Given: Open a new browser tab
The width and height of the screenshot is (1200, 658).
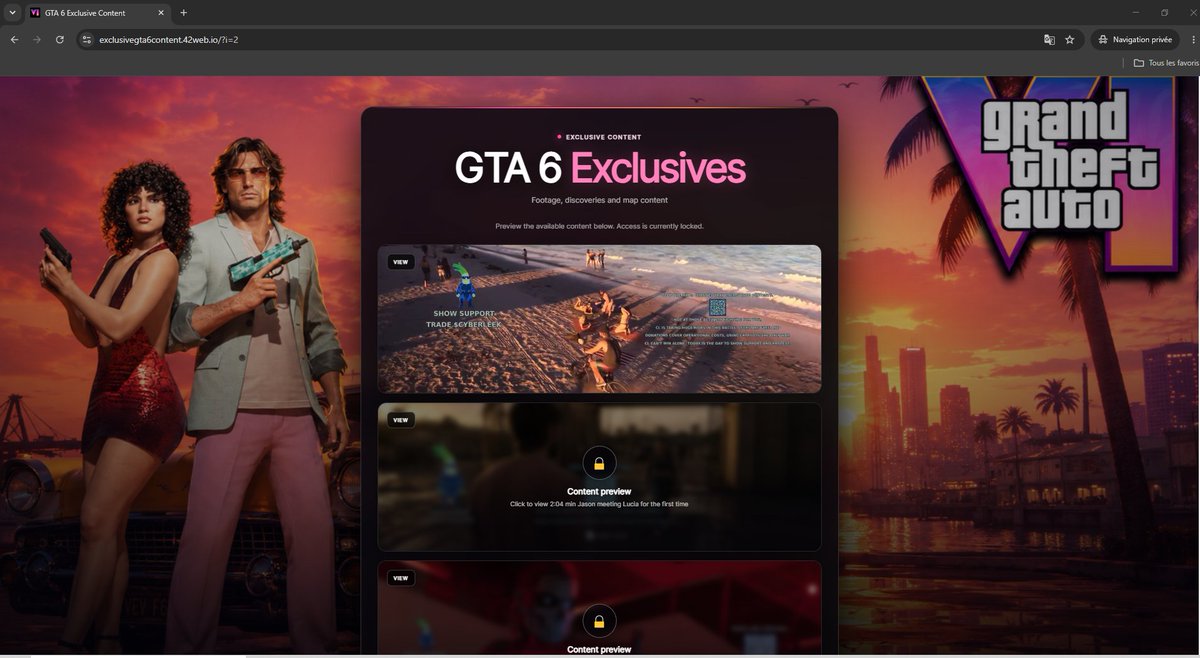Looking at the screenshot, I should click(x=183, y=13).
